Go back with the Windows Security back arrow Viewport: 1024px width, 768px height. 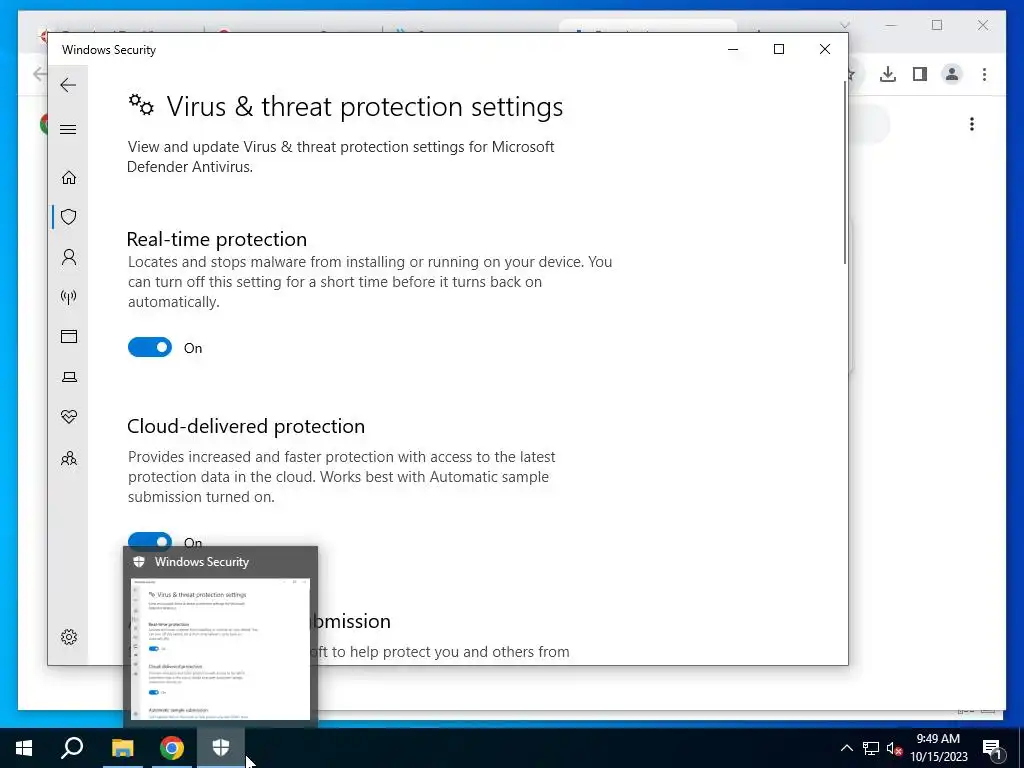[68, 85]
